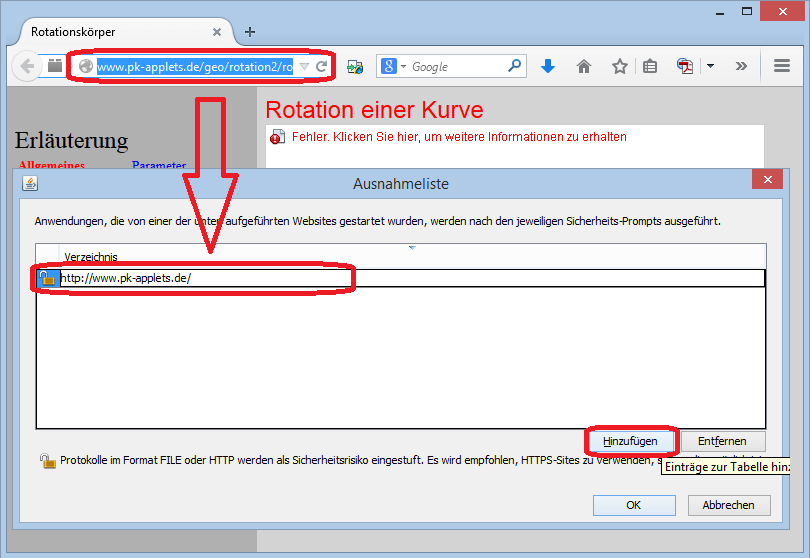Go to the home page icon
The image size is (810, 558).
[584, 67]
